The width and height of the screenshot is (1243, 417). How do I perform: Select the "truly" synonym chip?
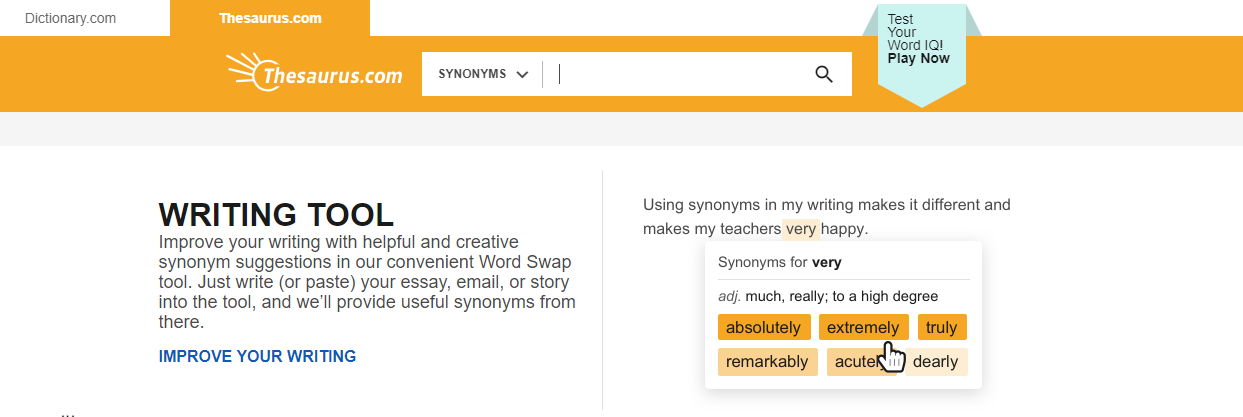pos(941,327)
